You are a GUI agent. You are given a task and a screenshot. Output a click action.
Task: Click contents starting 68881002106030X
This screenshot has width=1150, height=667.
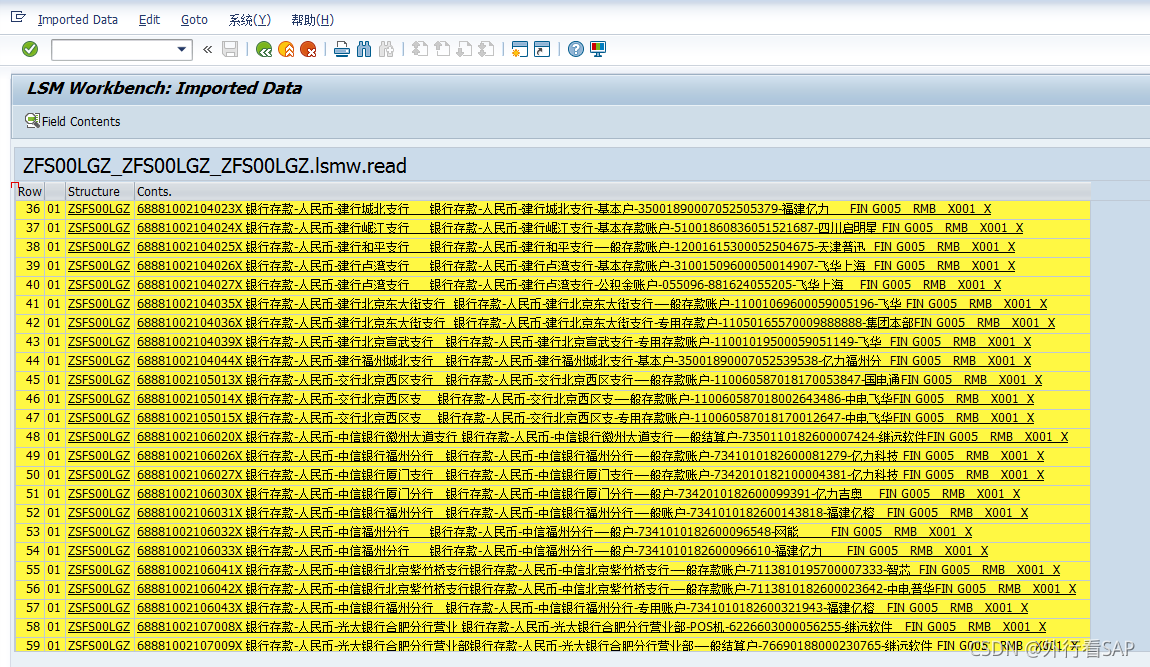(579, 494)
